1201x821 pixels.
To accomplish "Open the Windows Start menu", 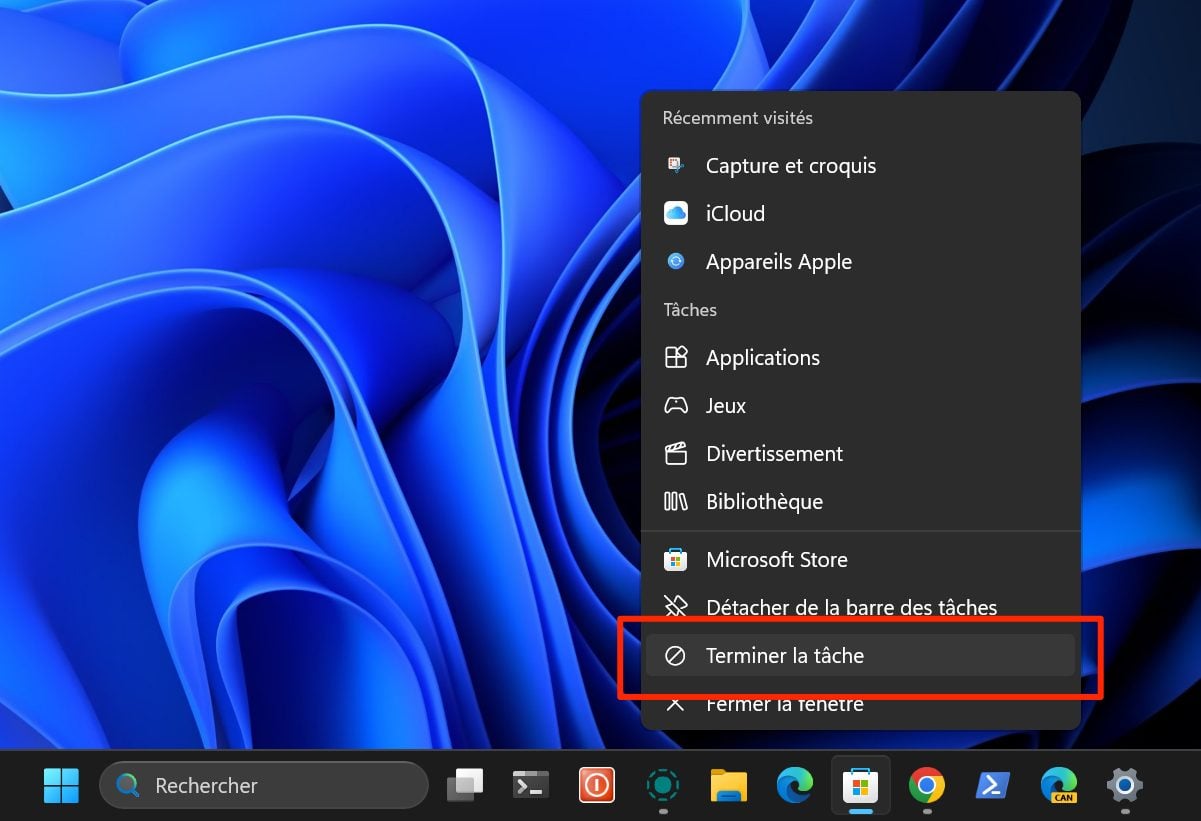I will click(61, 786).
